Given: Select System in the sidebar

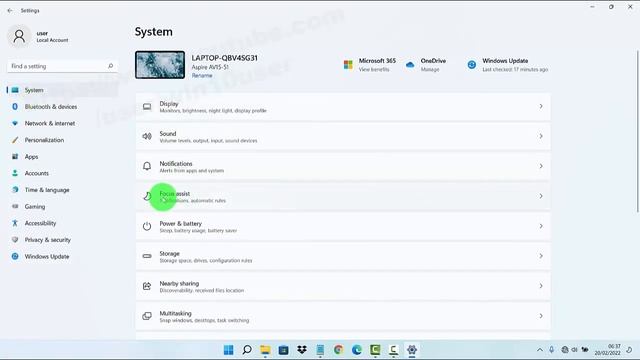Looking at the screenshot, I should pyautogui.click(x=62, y=90).
